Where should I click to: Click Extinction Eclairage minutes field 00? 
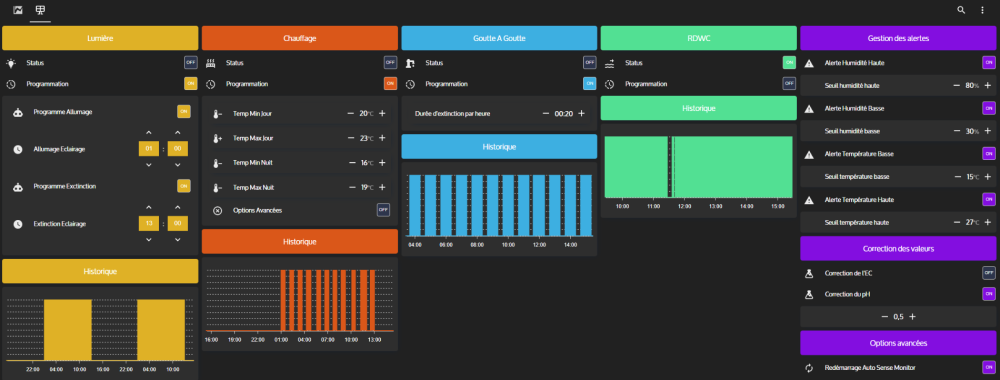tap(177, 224)
